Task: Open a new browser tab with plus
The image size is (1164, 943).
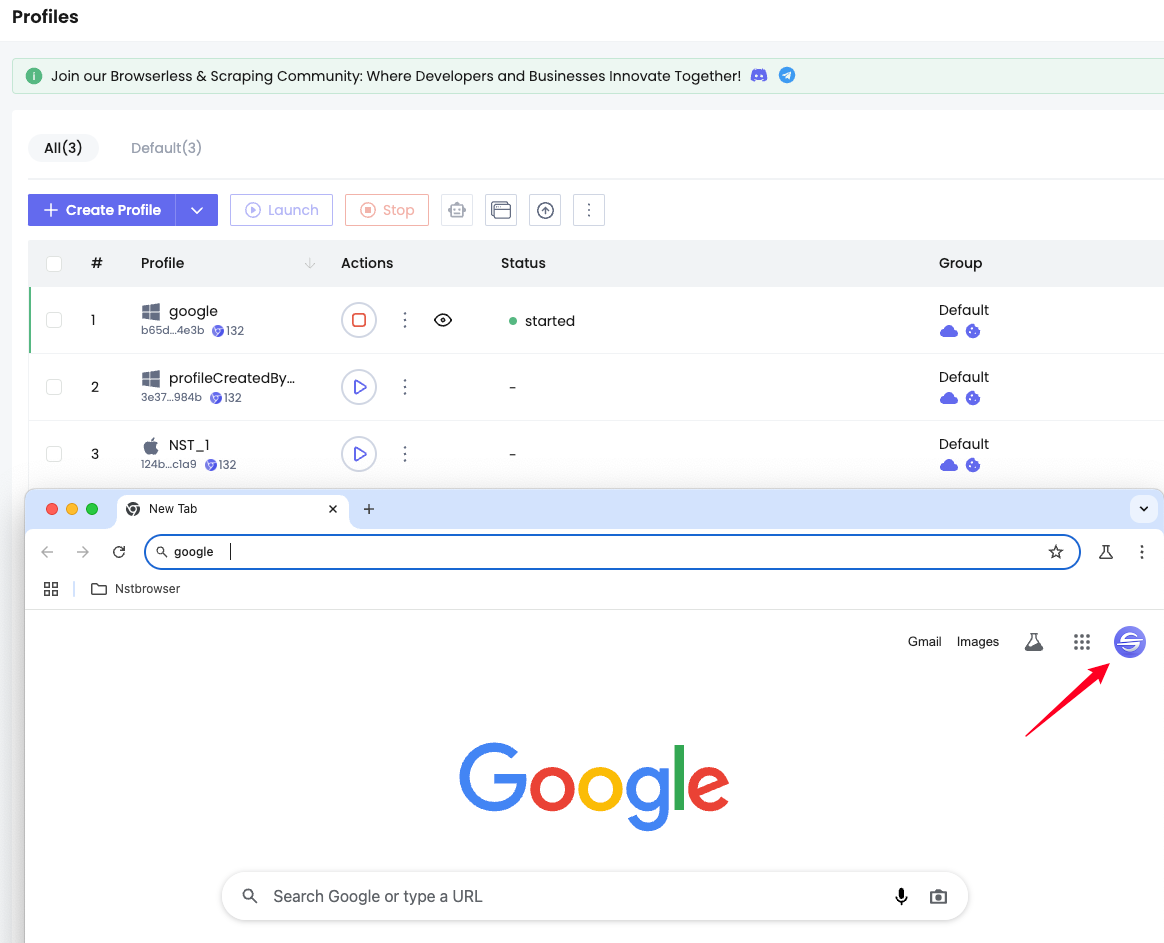Action: coord(369,509)
